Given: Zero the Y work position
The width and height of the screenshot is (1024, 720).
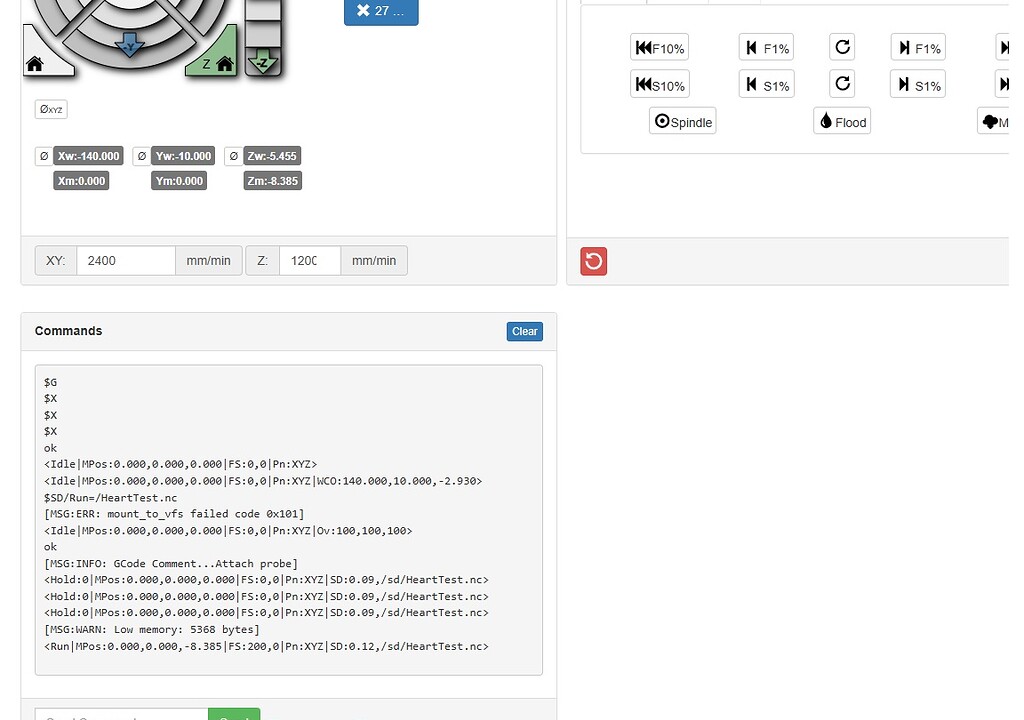Looking at the screenshot, I should (x=142, y=156).
